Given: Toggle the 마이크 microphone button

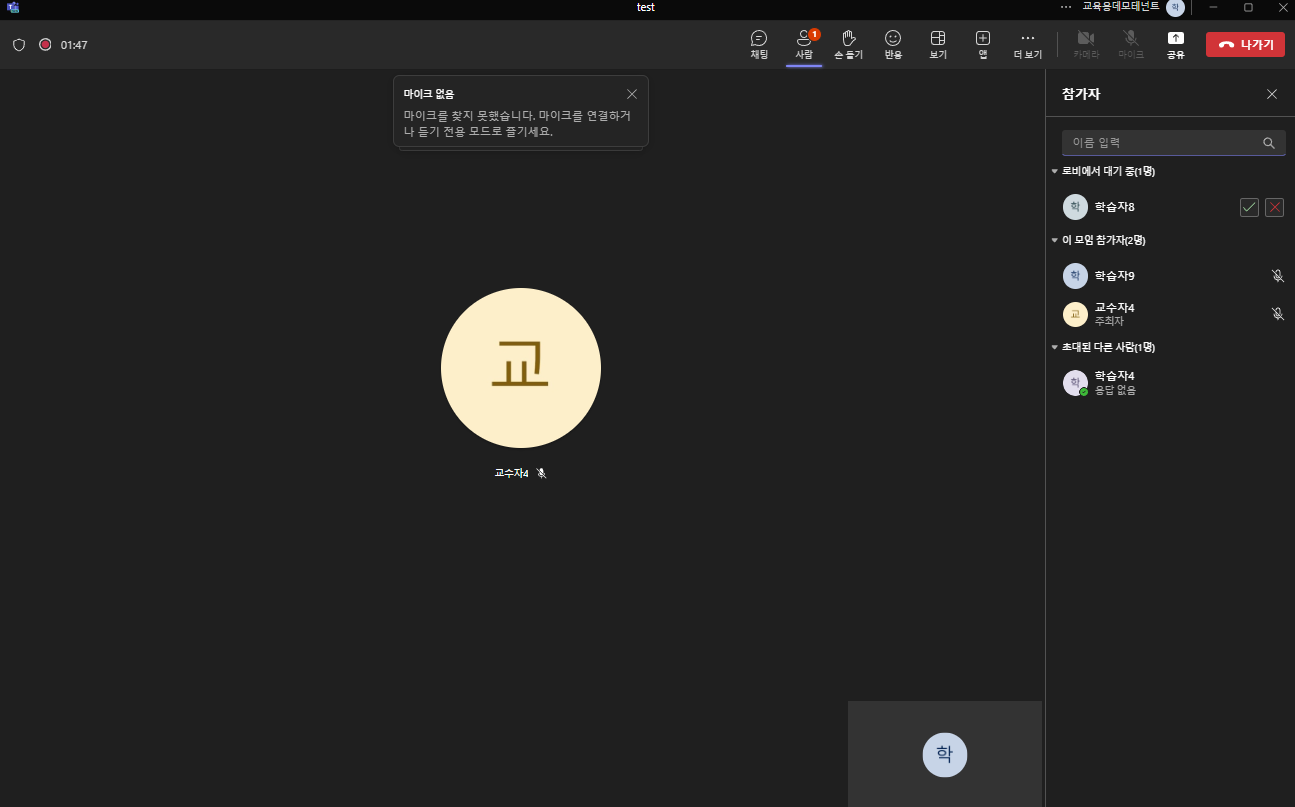Looking at the screenshot, I should pyautogui.click(x=1131, y=44).
